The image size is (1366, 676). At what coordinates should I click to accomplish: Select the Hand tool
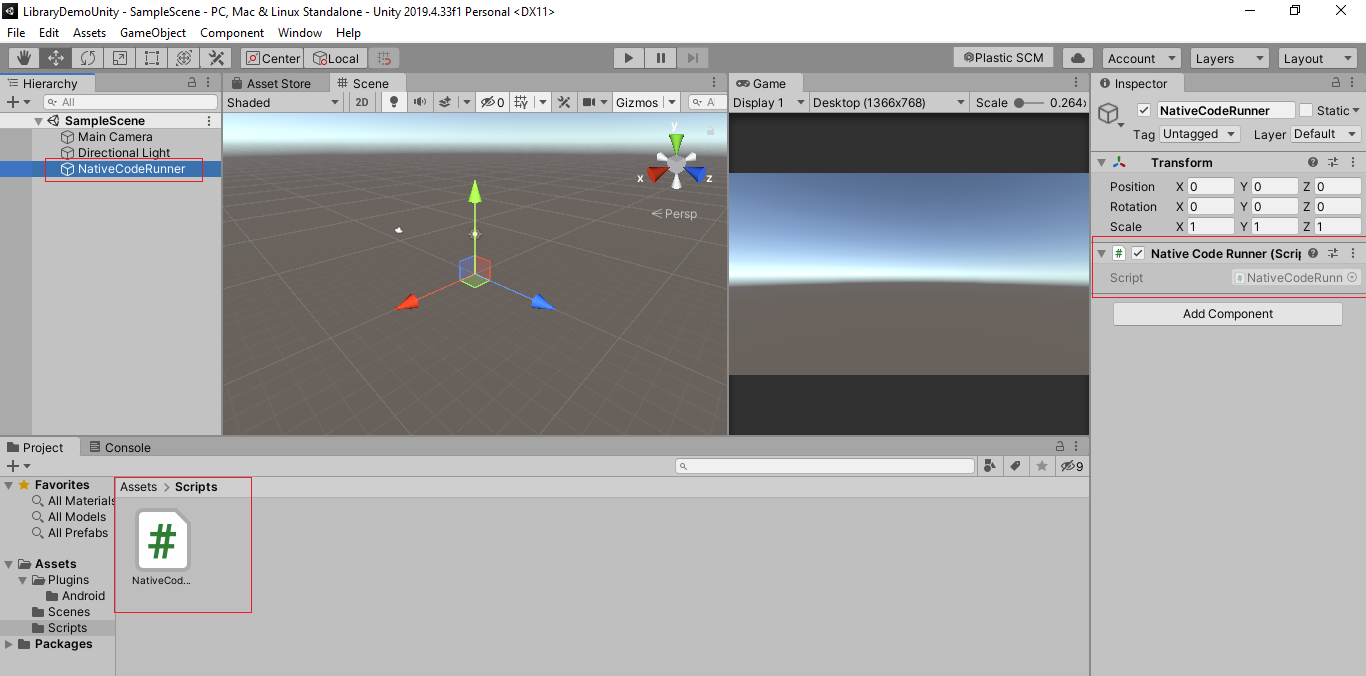coord(24,58)
